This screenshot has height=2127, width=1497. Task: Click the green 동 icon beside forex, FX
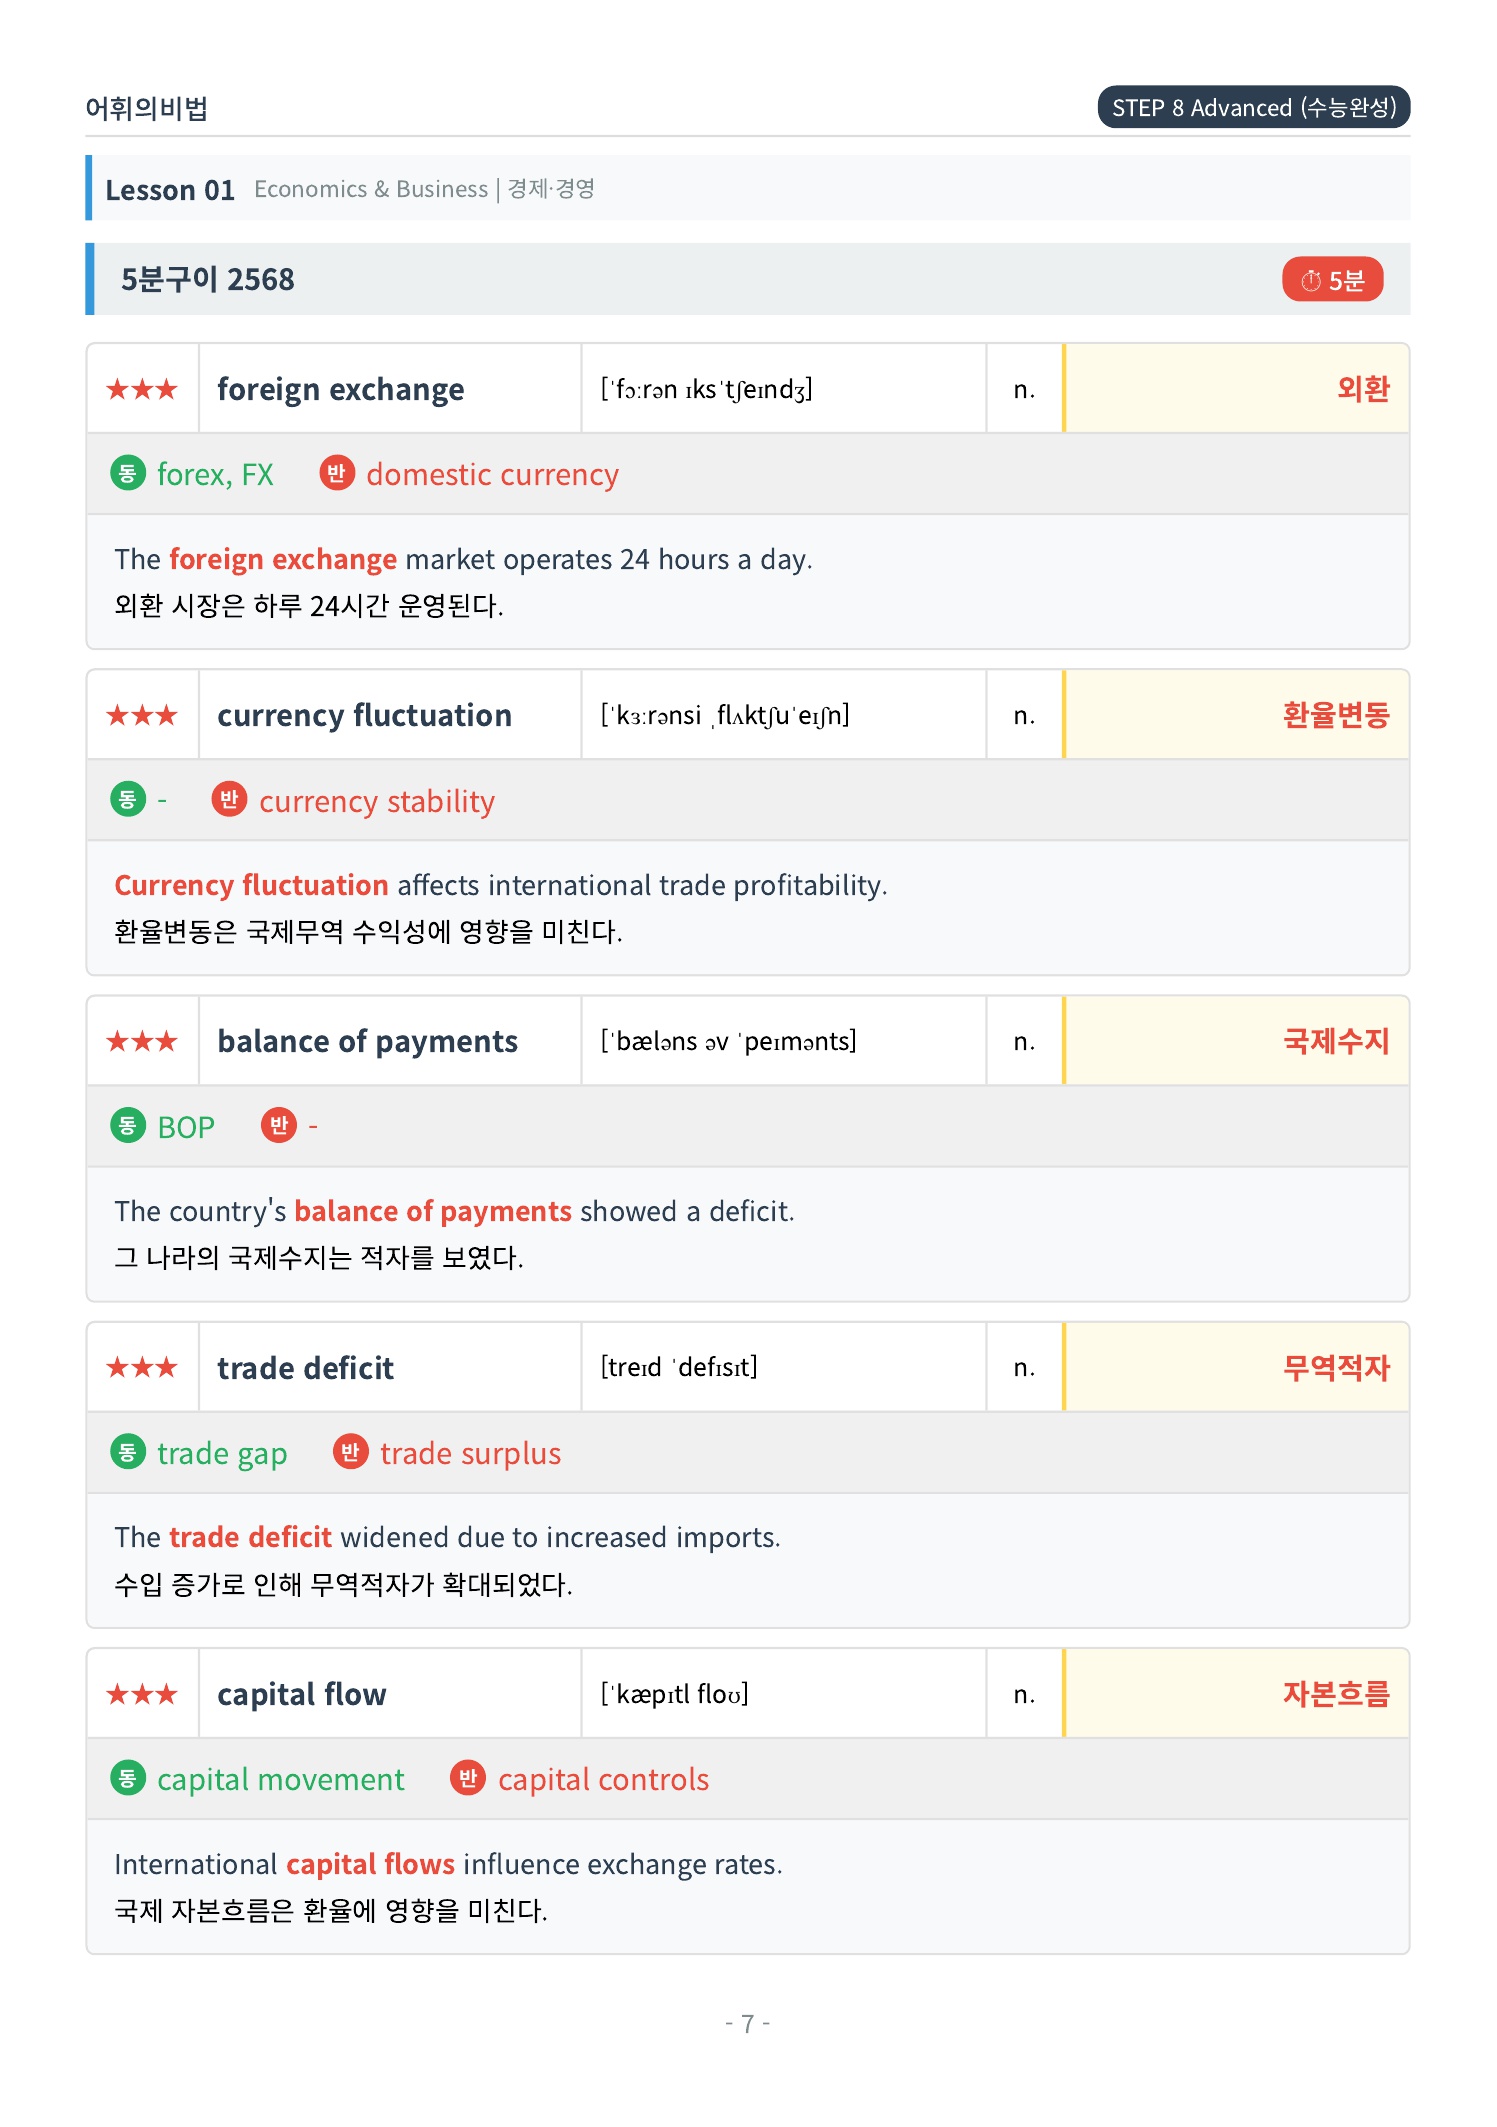point(127,473)
